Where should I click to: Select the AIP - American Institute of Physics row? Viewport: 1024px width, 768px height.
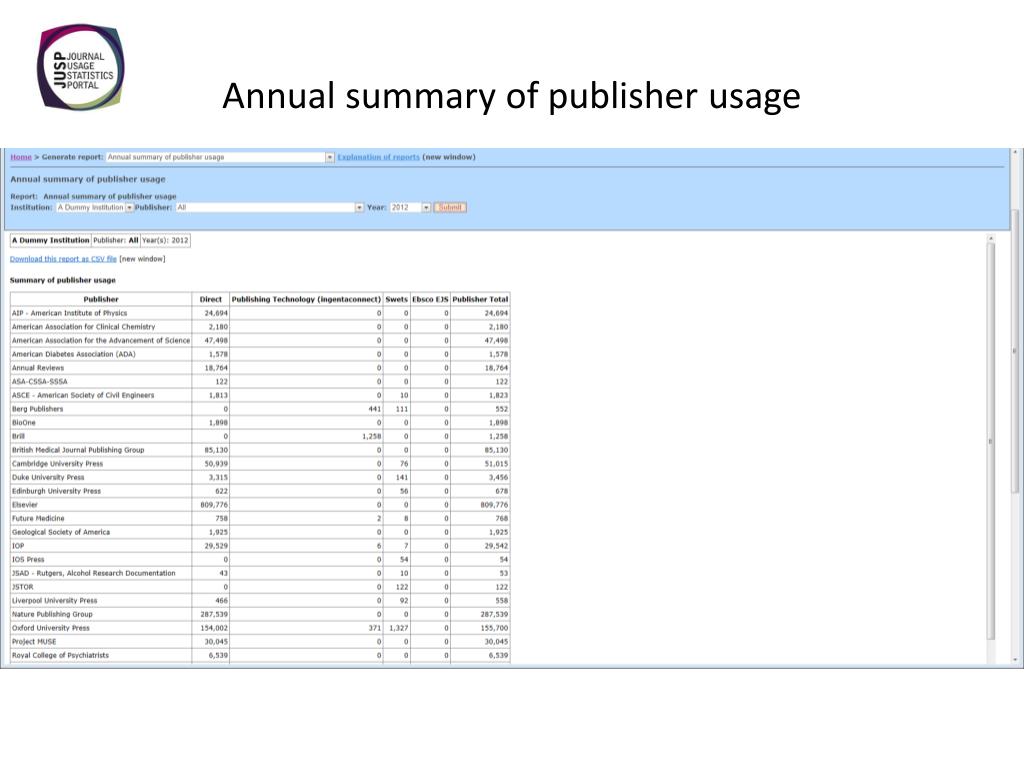point(260,313)
